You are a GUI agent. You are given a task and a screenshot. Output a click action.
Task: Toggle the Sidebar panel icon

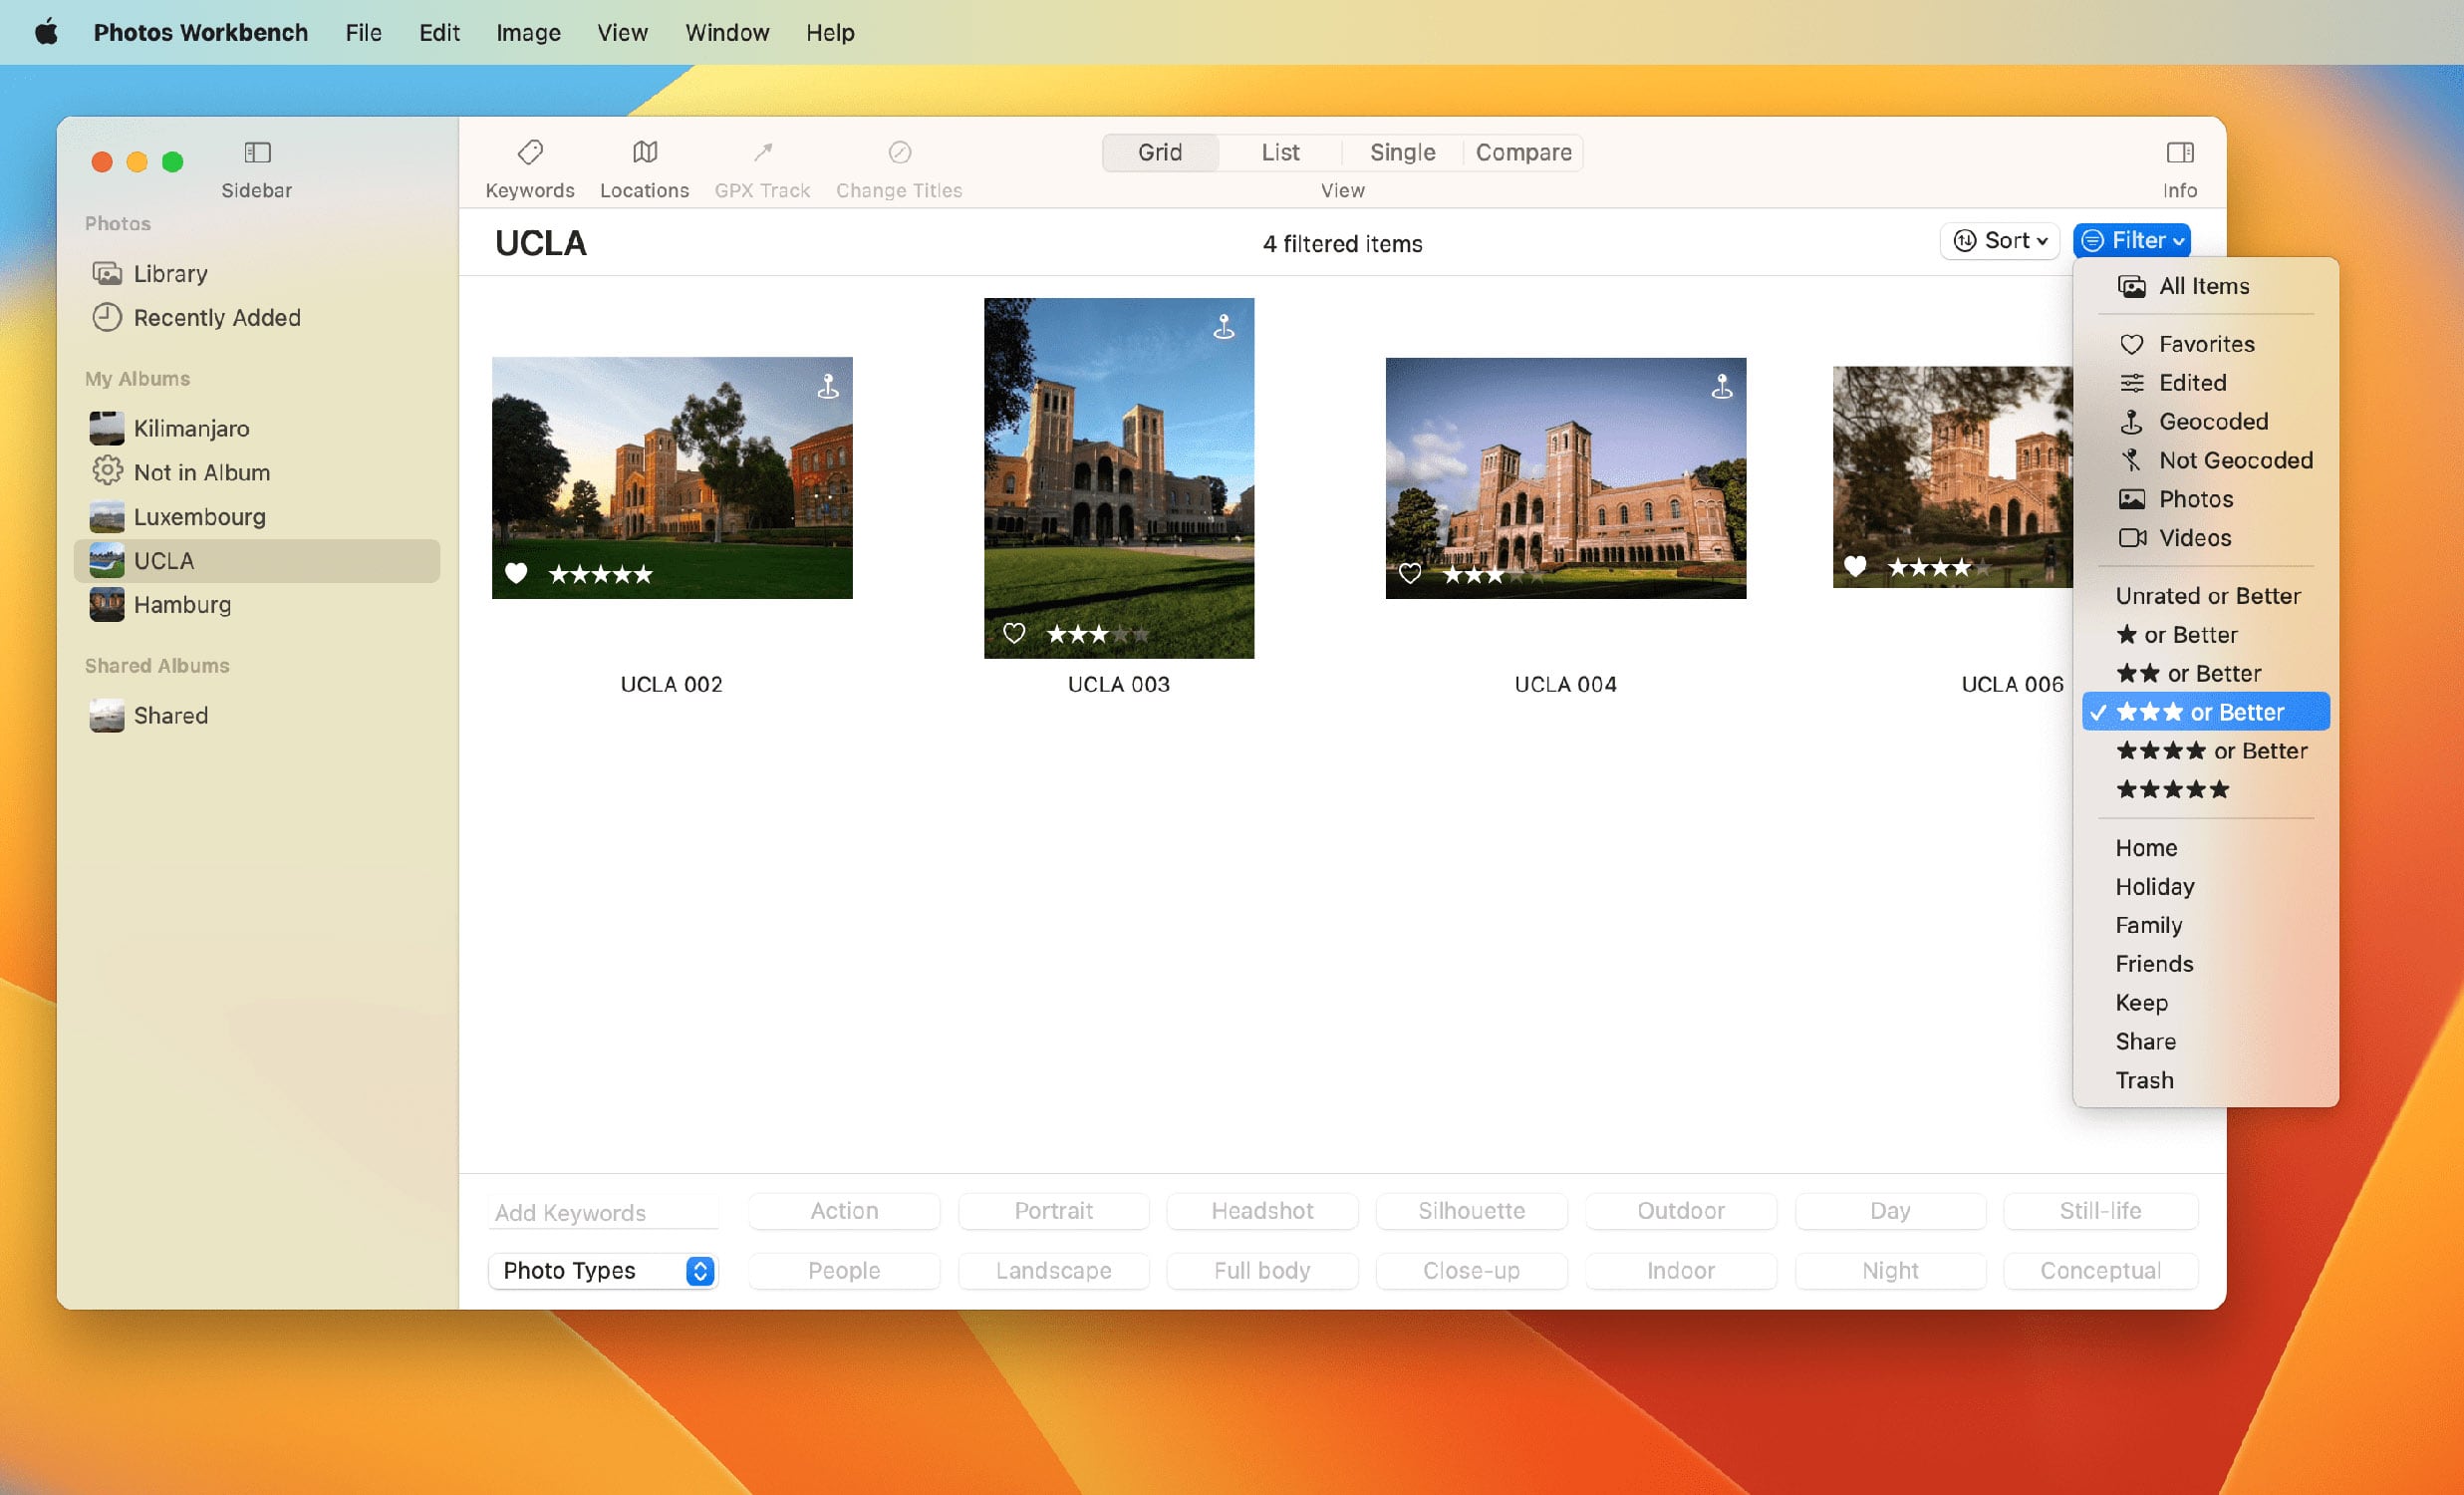(x=257, y=152)
